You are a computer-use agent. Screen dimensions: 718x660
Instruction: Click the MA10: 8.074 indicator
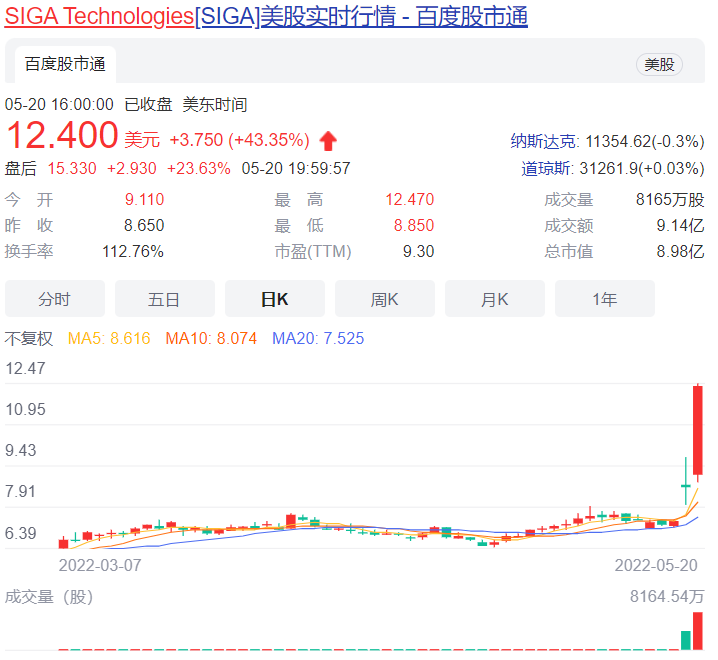coord(211,338)
